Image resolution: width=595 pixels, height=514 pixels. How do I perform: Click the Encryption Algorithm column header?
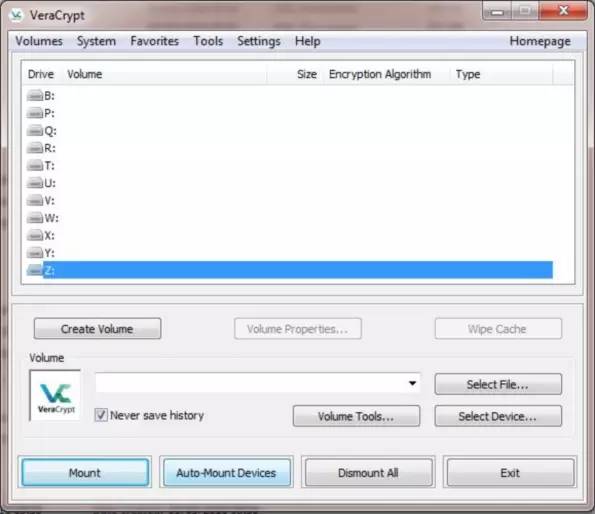(380, 74)
